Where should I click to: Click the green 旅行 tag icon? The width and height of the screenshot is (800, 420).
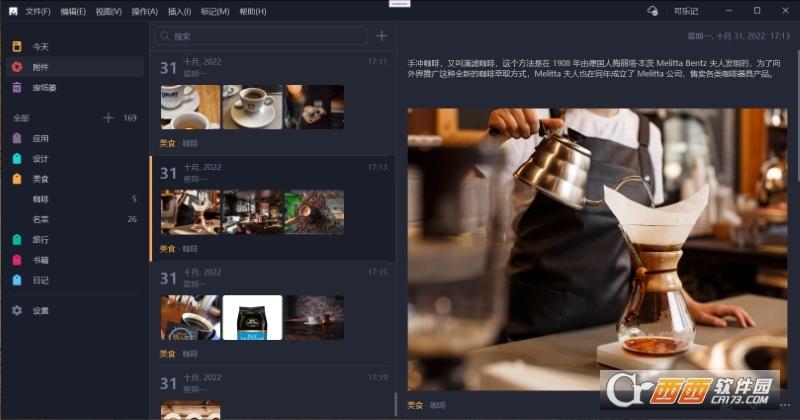tap(17, 239)
